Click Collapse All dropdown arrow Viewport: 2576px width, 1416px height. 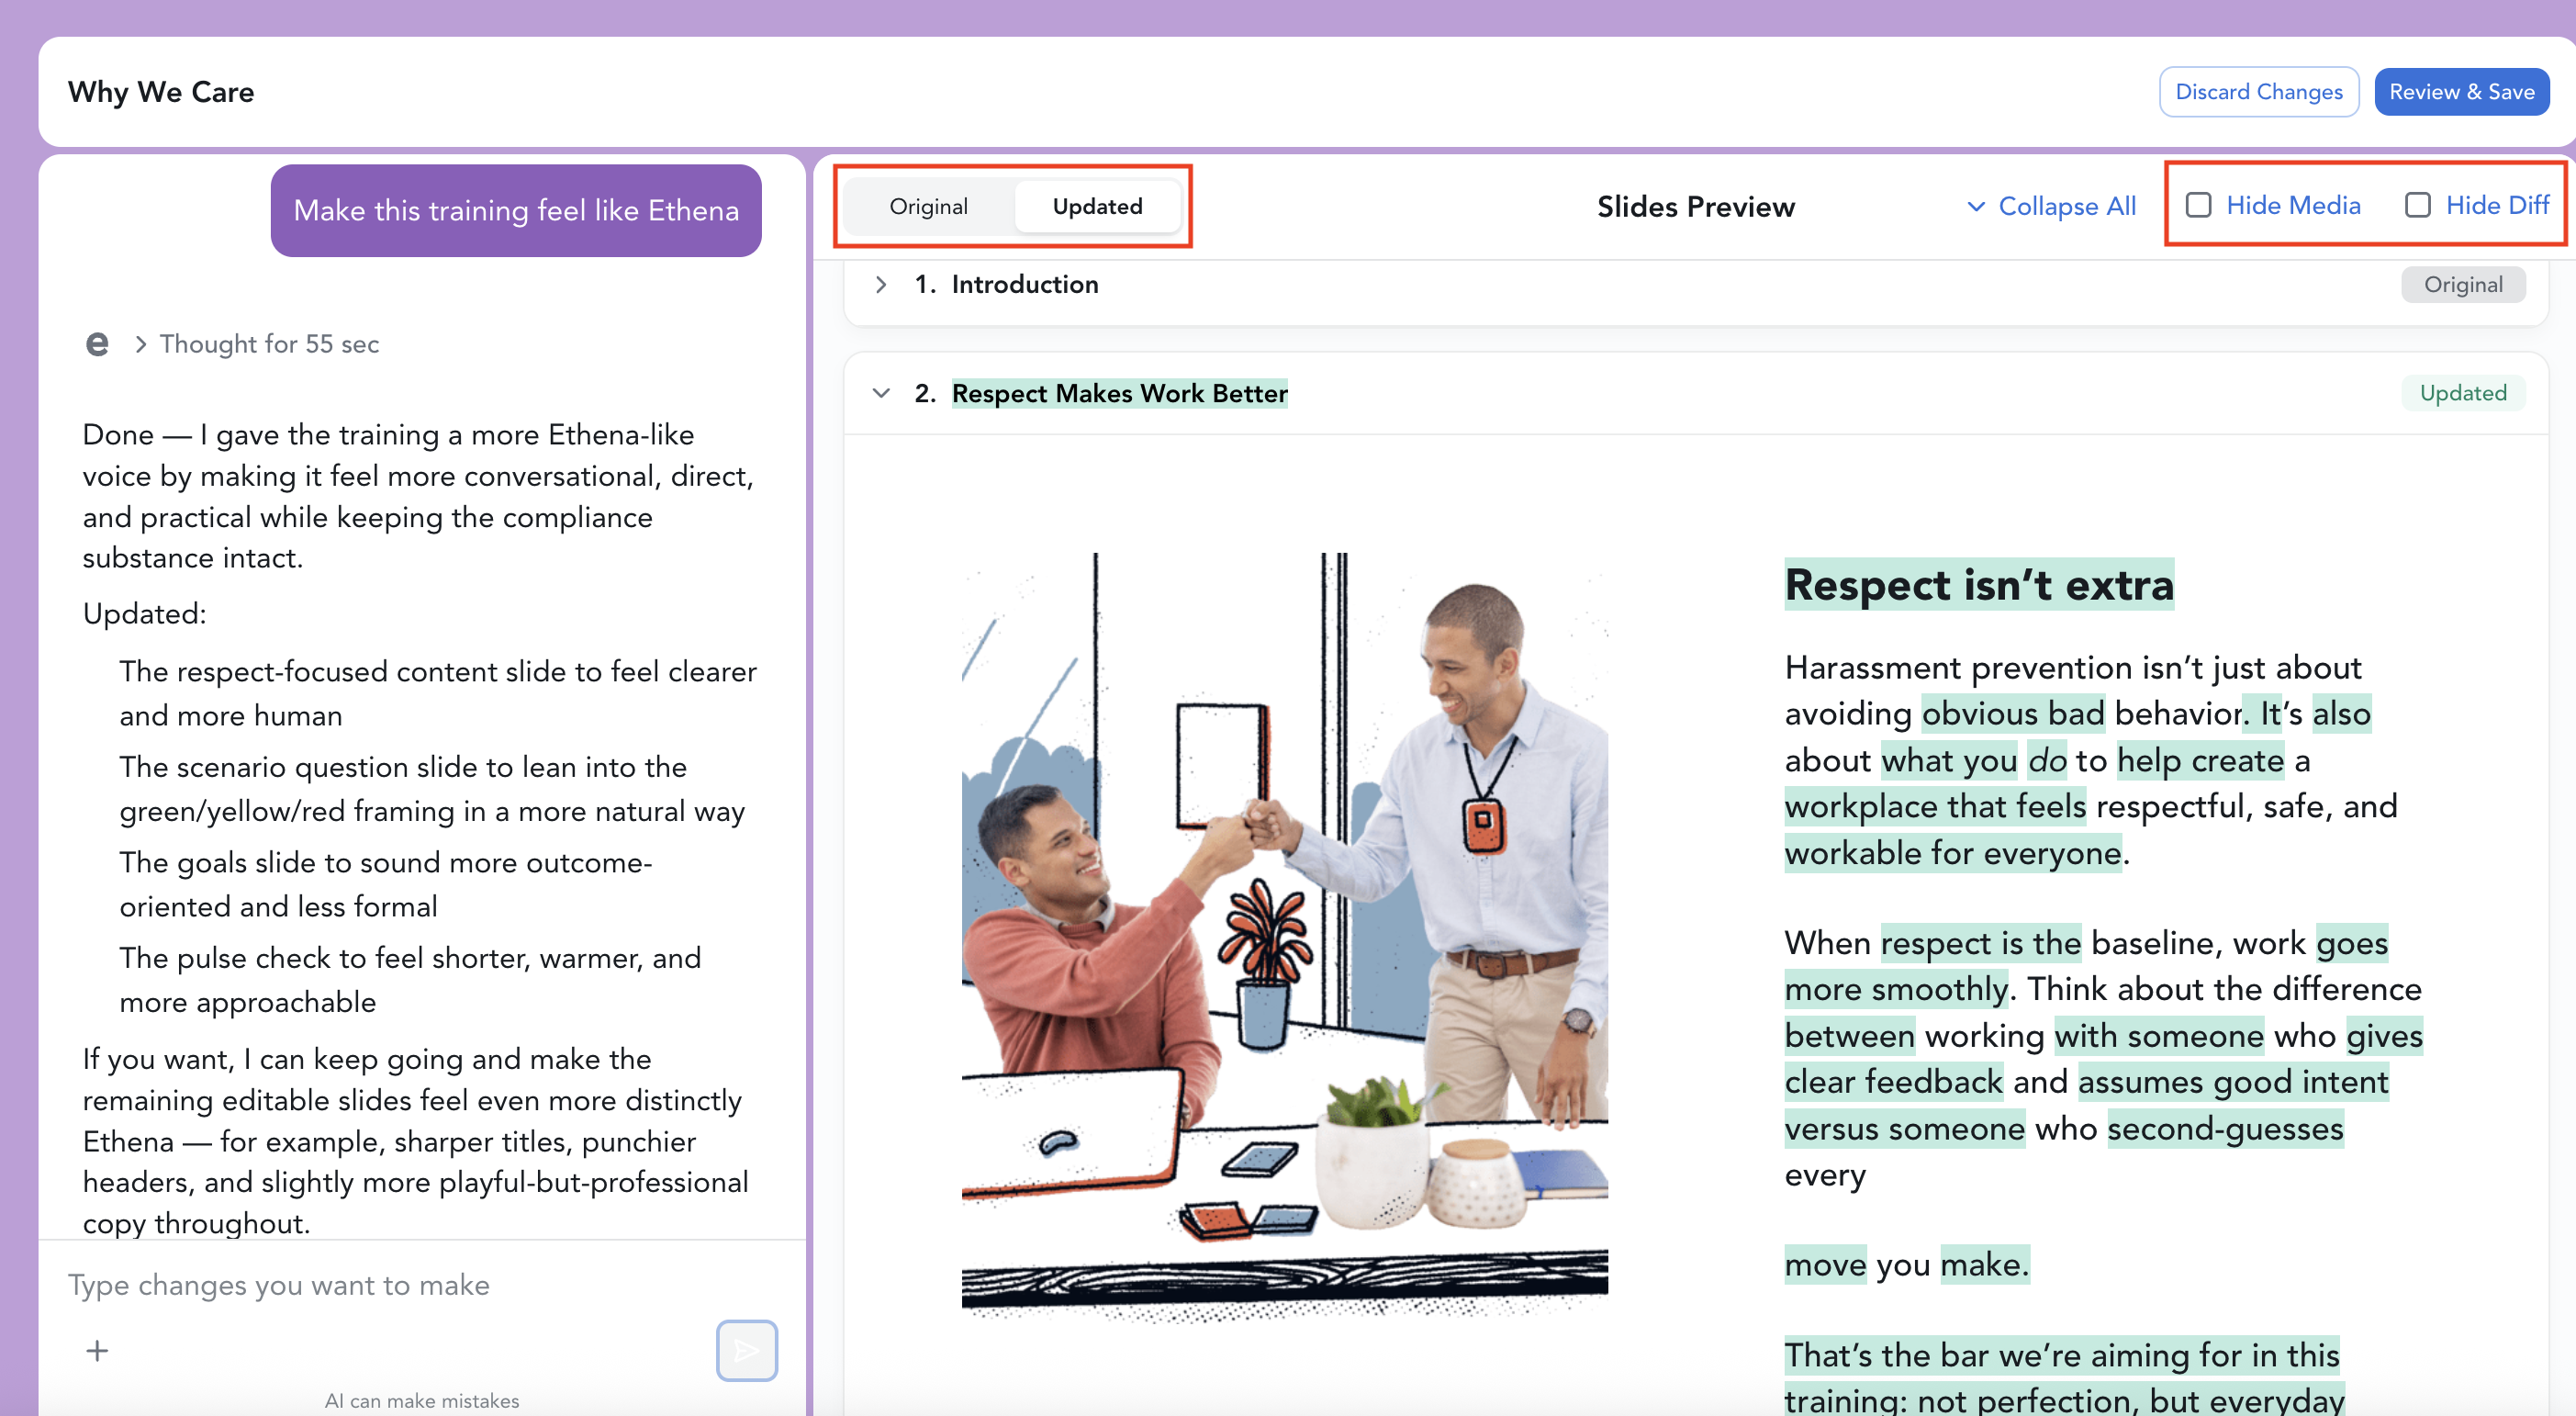[x=1975, y=207]
